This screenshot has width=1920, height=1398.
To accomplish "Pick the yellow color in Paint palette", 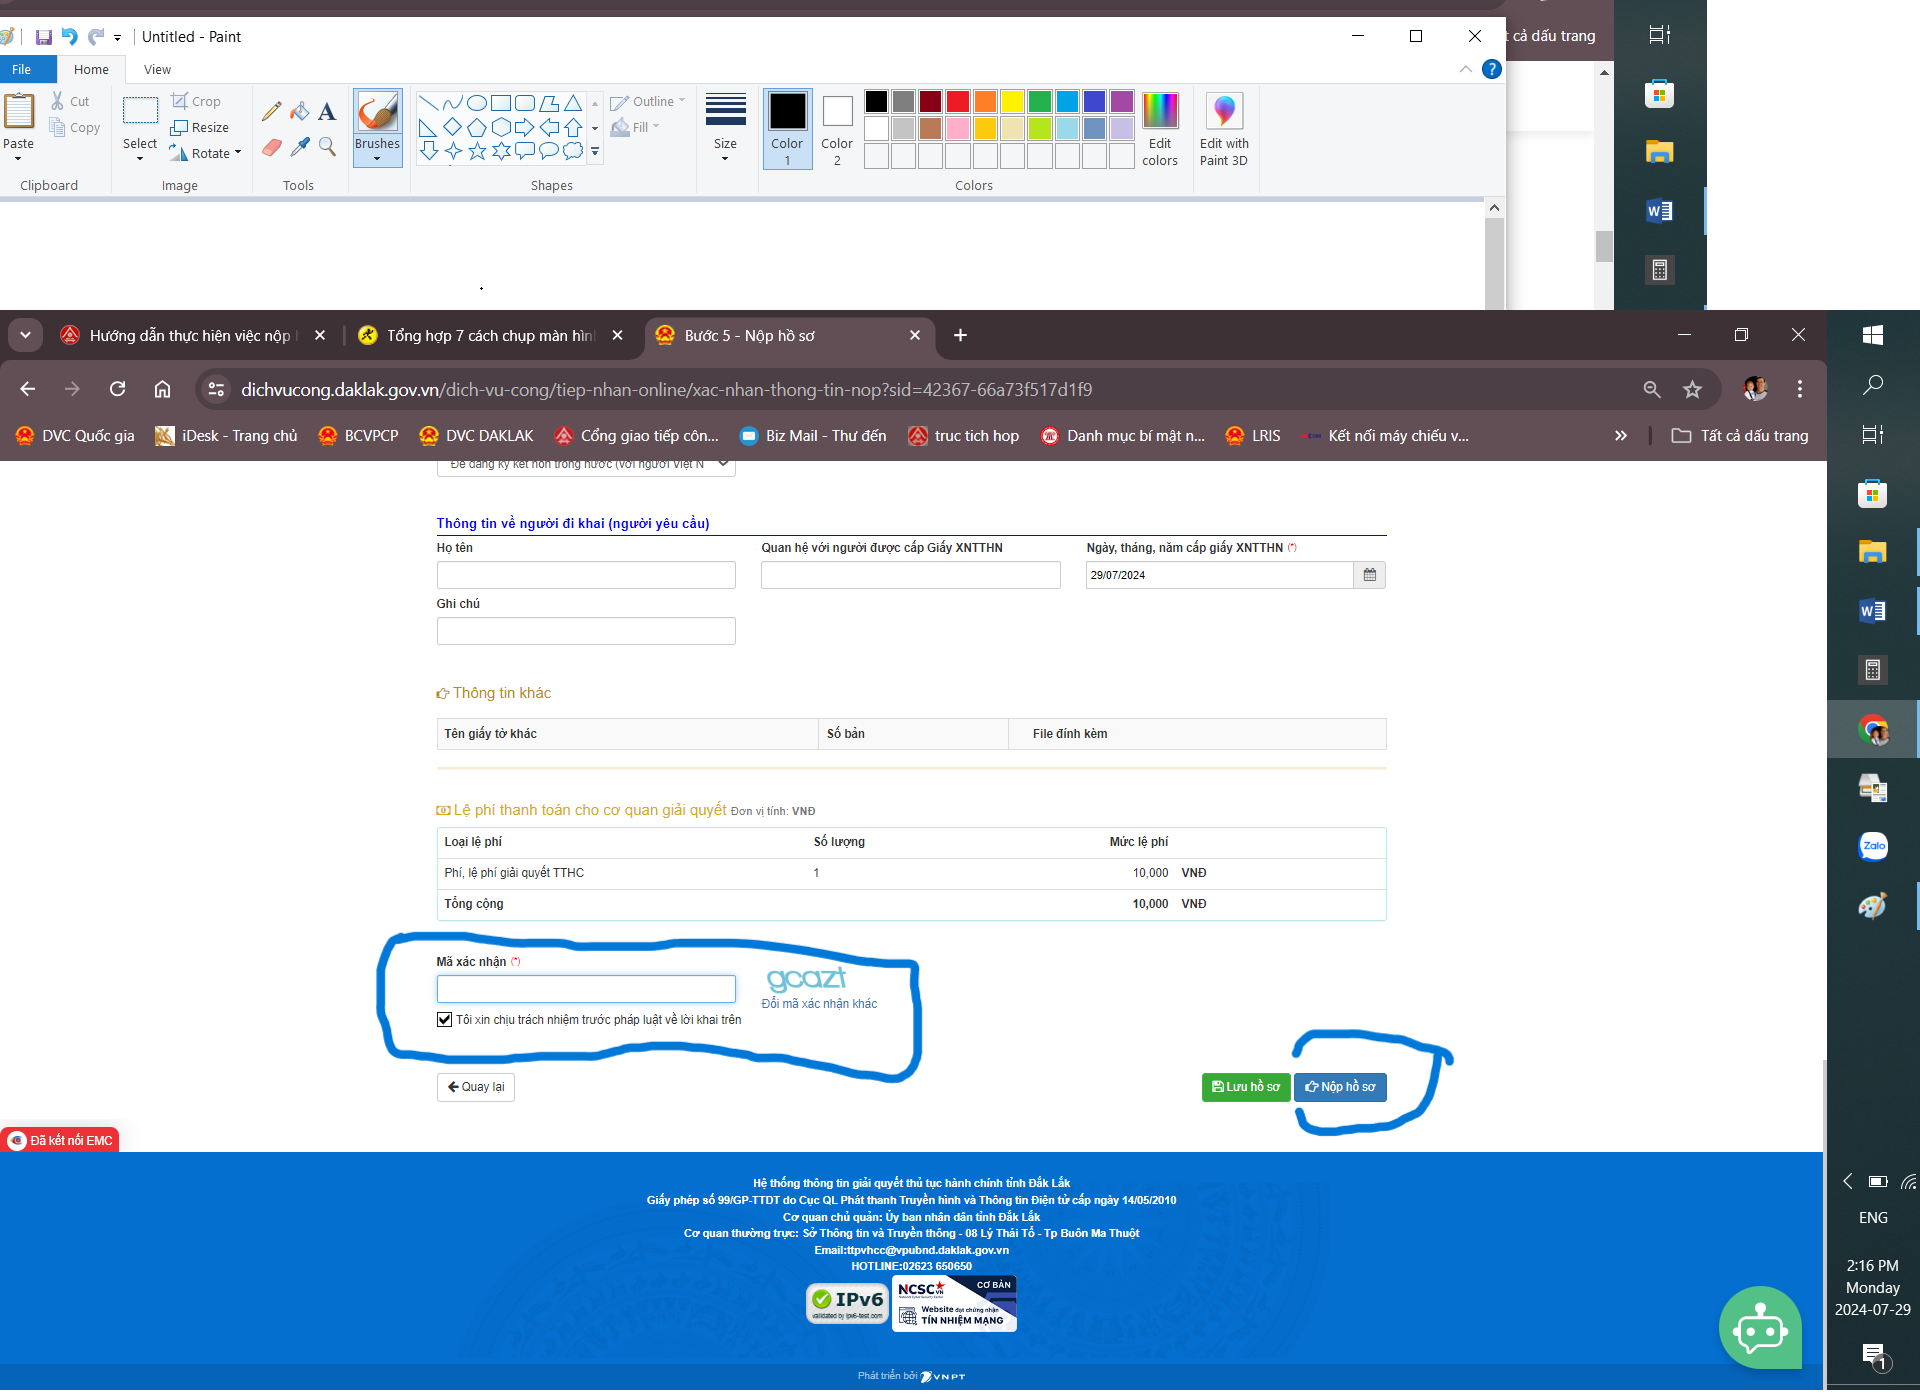I will (1012, 101).
